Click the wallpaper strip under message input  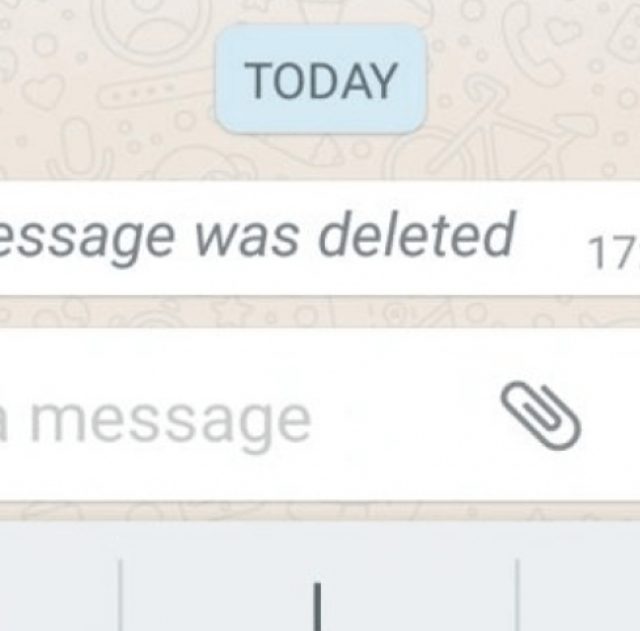pyautogui.click(x=320, y=511)
